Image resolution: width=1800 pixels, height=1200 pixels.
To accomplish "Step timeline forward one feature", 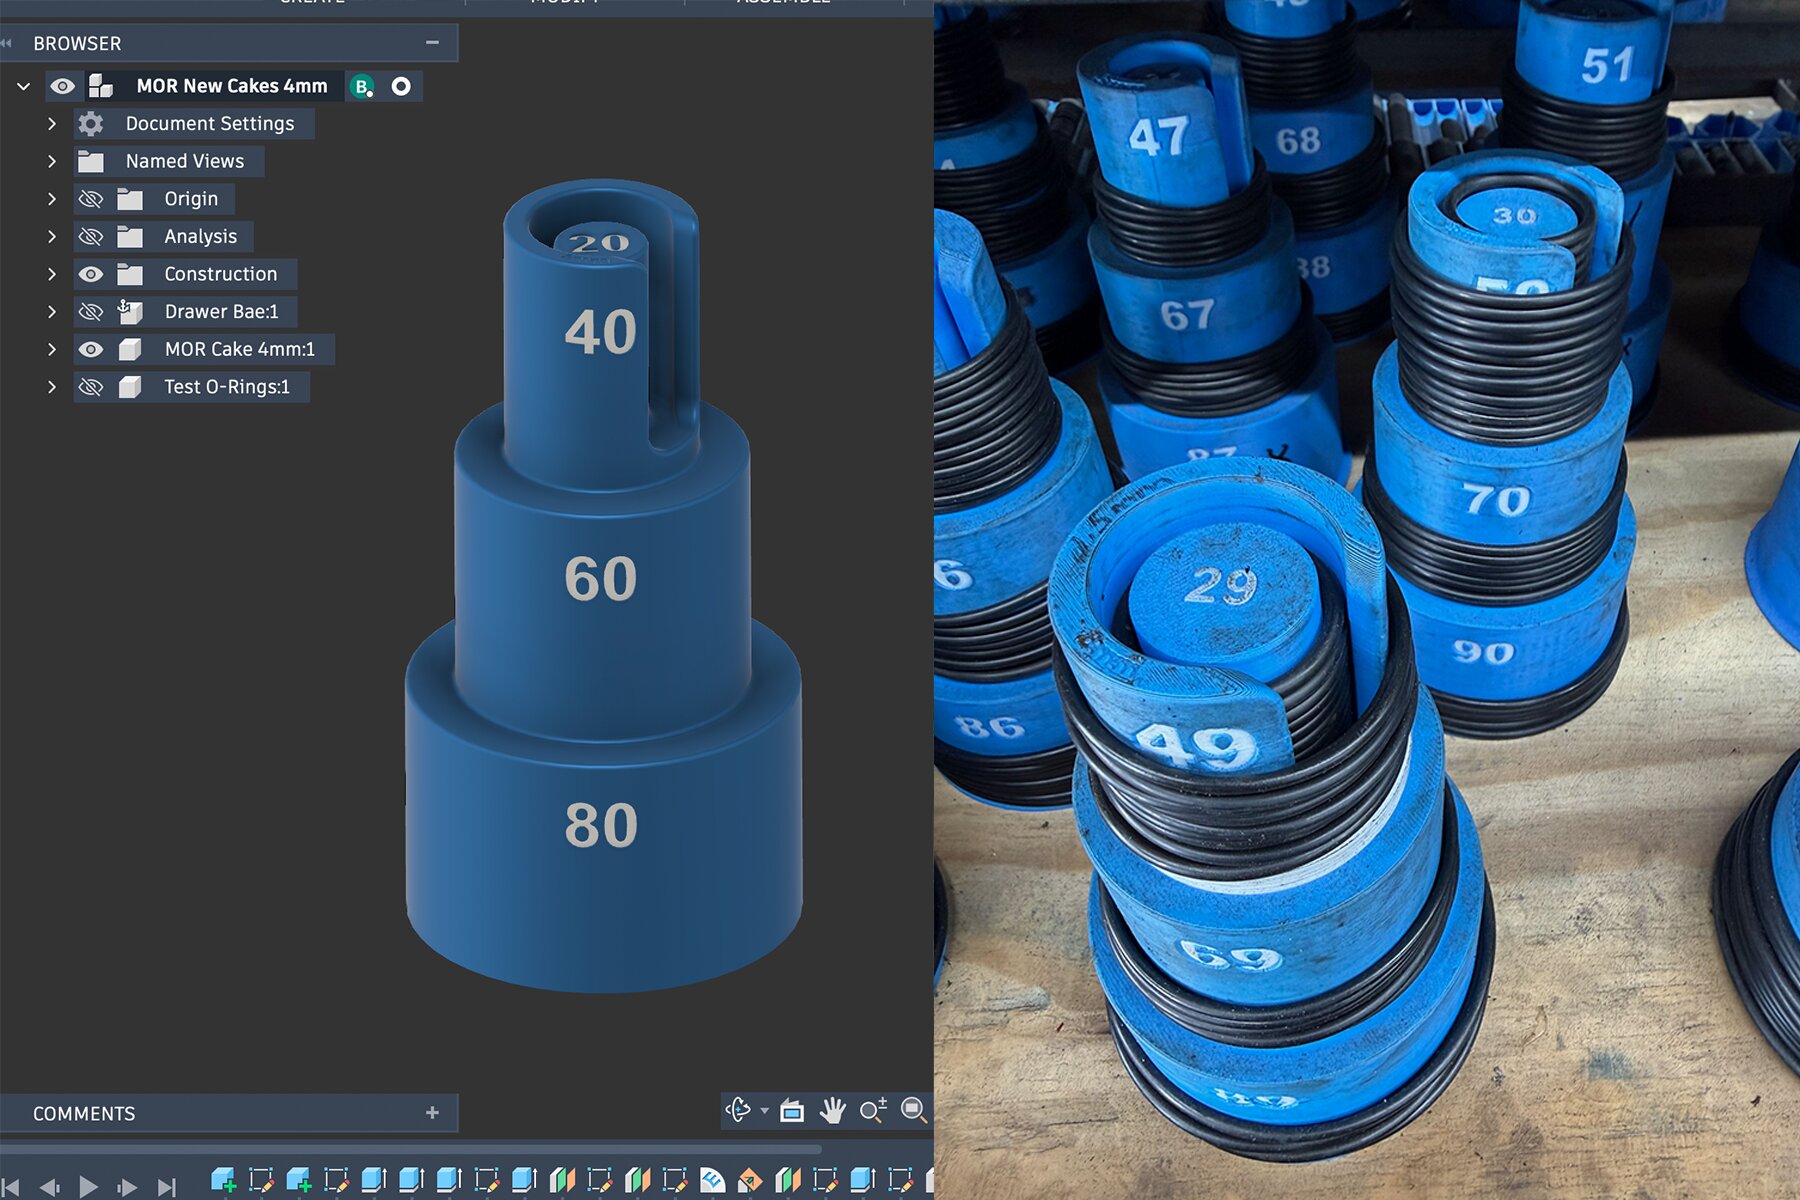I will tap(127, 1187).
